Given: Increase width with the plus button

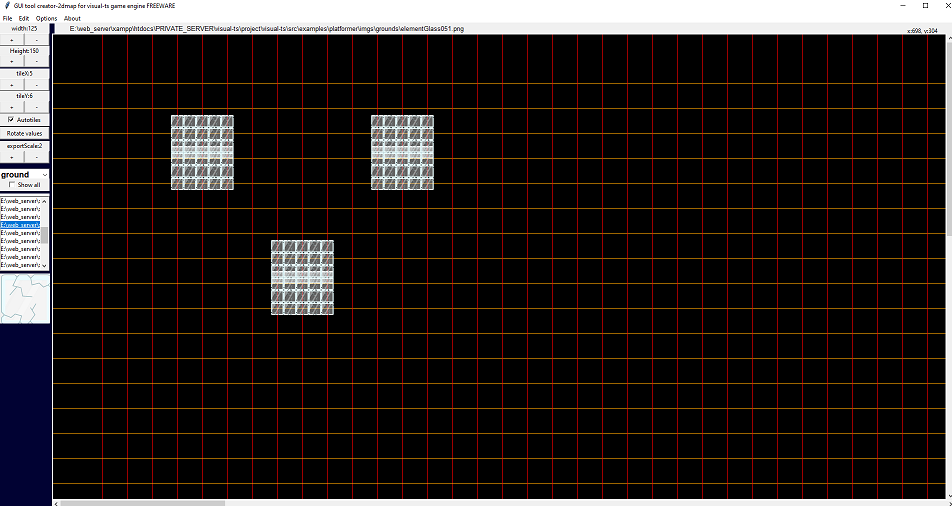Looking at the screenshot, I should pyautogui.click(x=12, y=39).
